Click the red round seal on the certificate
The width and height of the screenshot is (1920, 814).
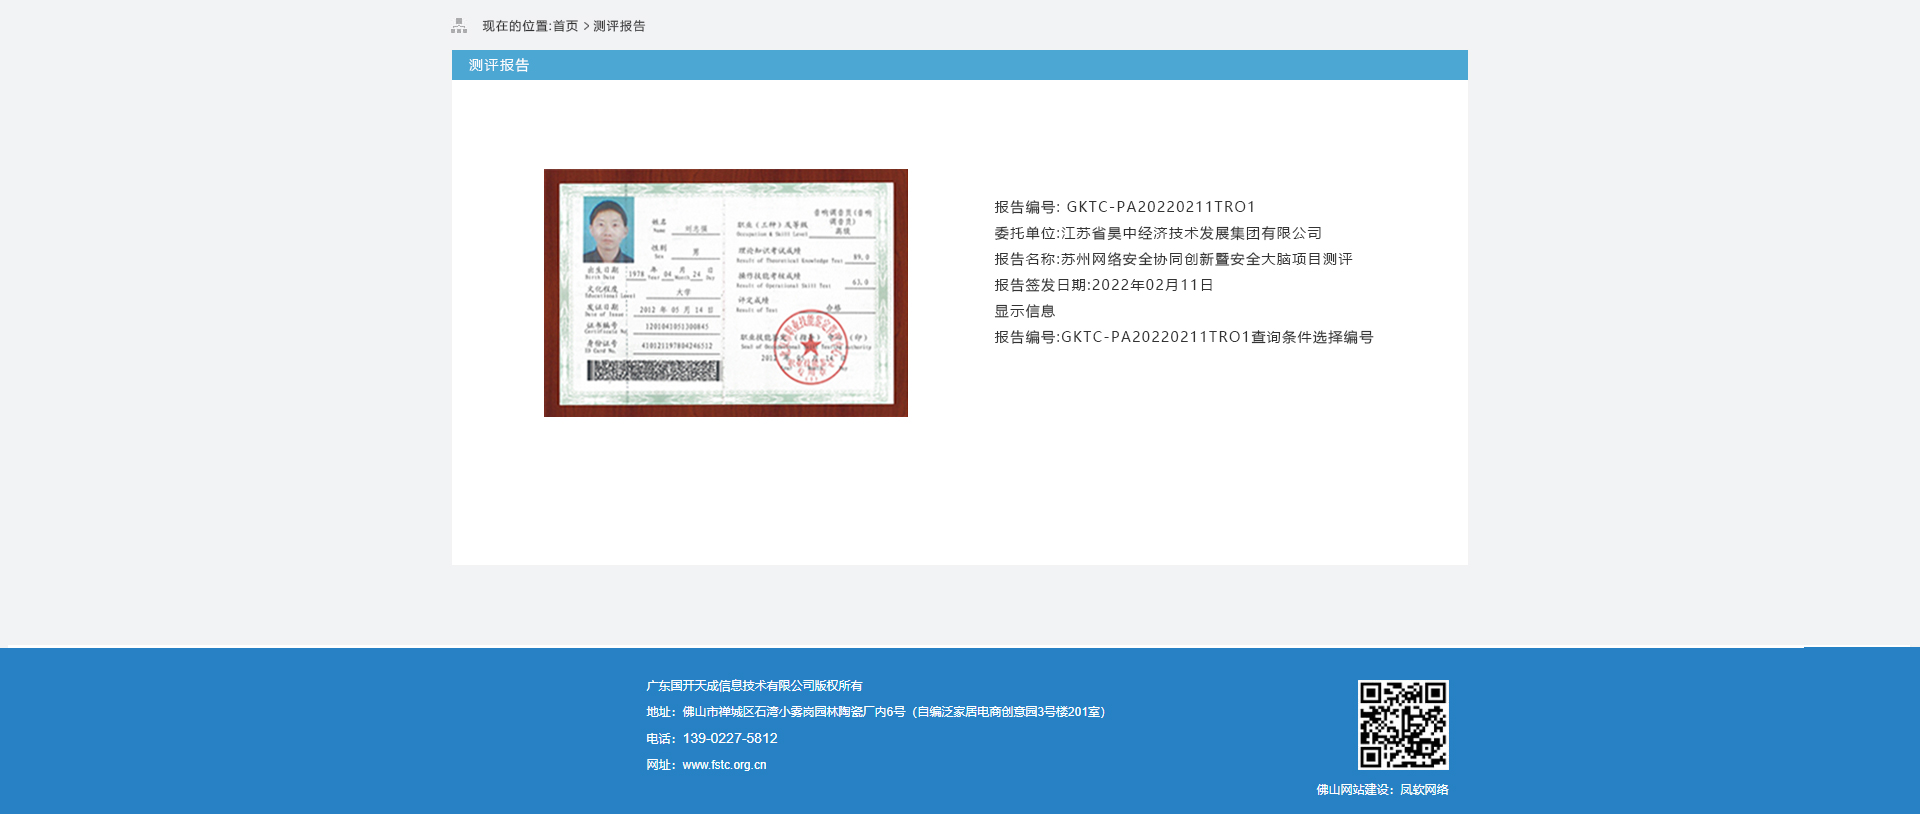click(810, 347)
